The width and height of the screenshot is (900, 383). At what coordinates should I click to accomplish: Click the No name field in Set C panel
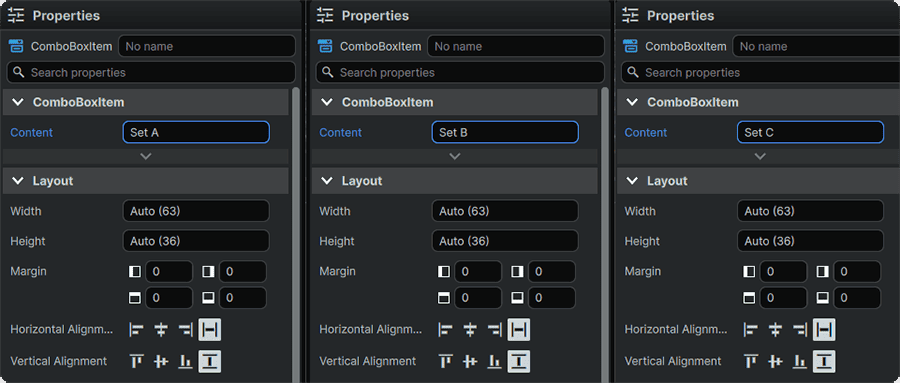tap(816, 46)
